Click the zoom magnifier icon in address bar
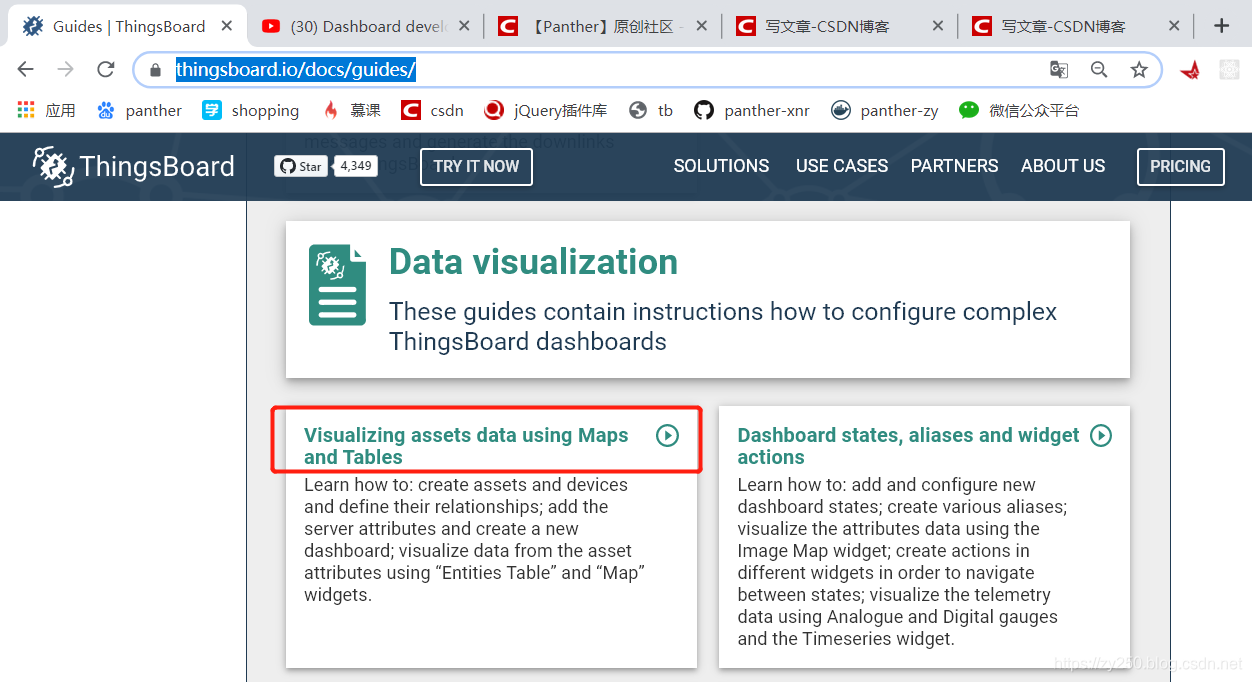The height and width of the screenshot is (682, 1252). (x=1099, y=70)
